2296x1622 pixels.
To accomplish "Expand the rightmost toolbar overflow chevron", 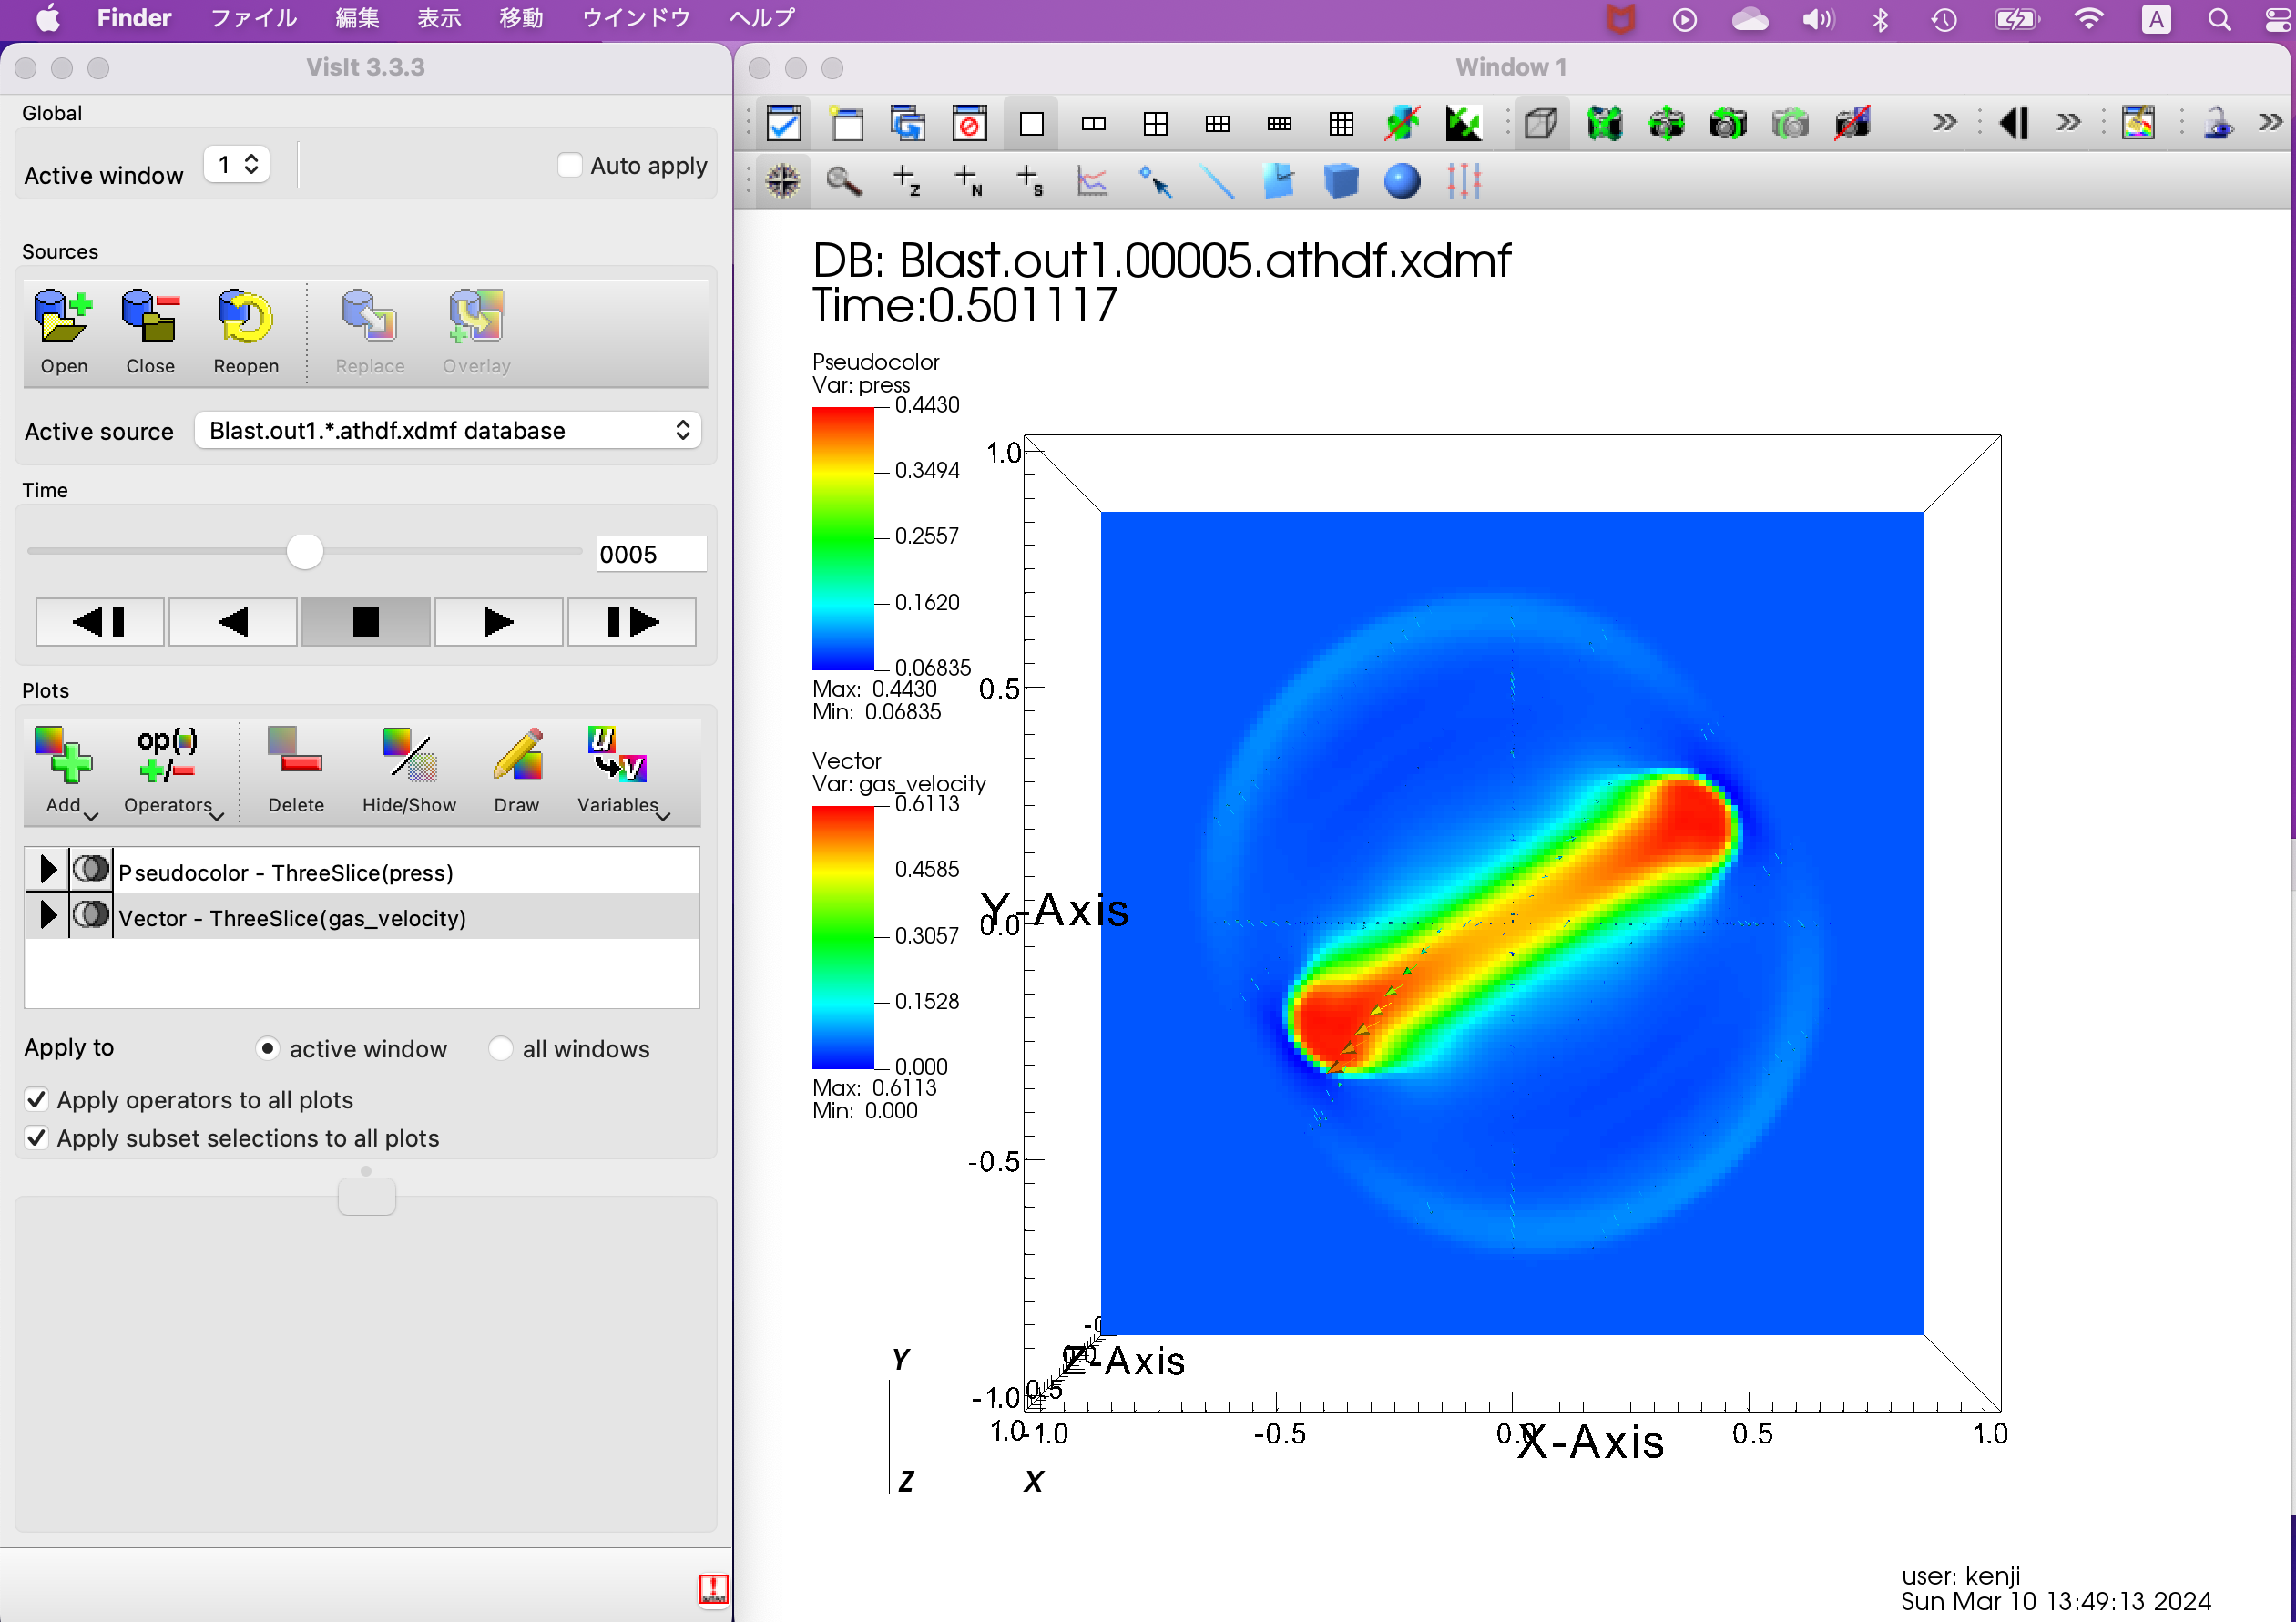I will coord(2270,123).
